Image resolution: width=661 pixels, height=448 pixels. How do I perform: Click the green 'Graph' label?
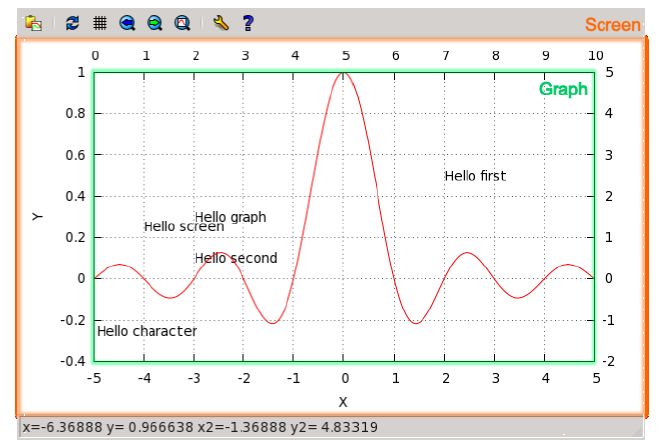563,89
